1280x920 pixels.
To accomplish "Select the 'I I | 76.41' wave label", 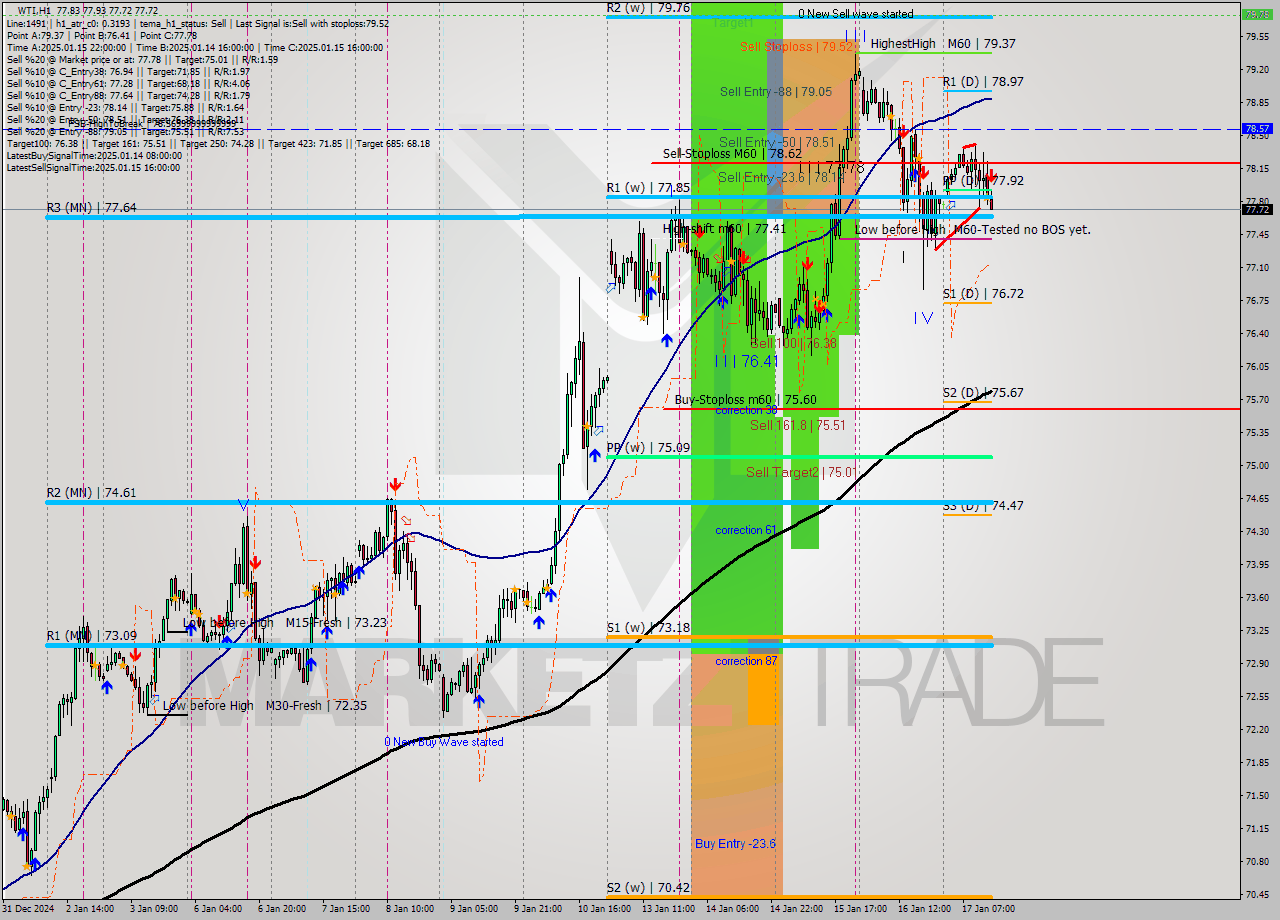I will (x=747, y=361).
